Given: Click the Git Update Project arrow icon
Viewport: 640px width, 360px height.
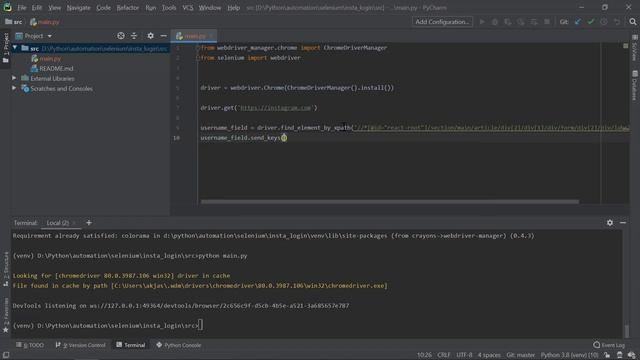Looking at the screenshot, I should pyautogui.click(x=578, y=22).
